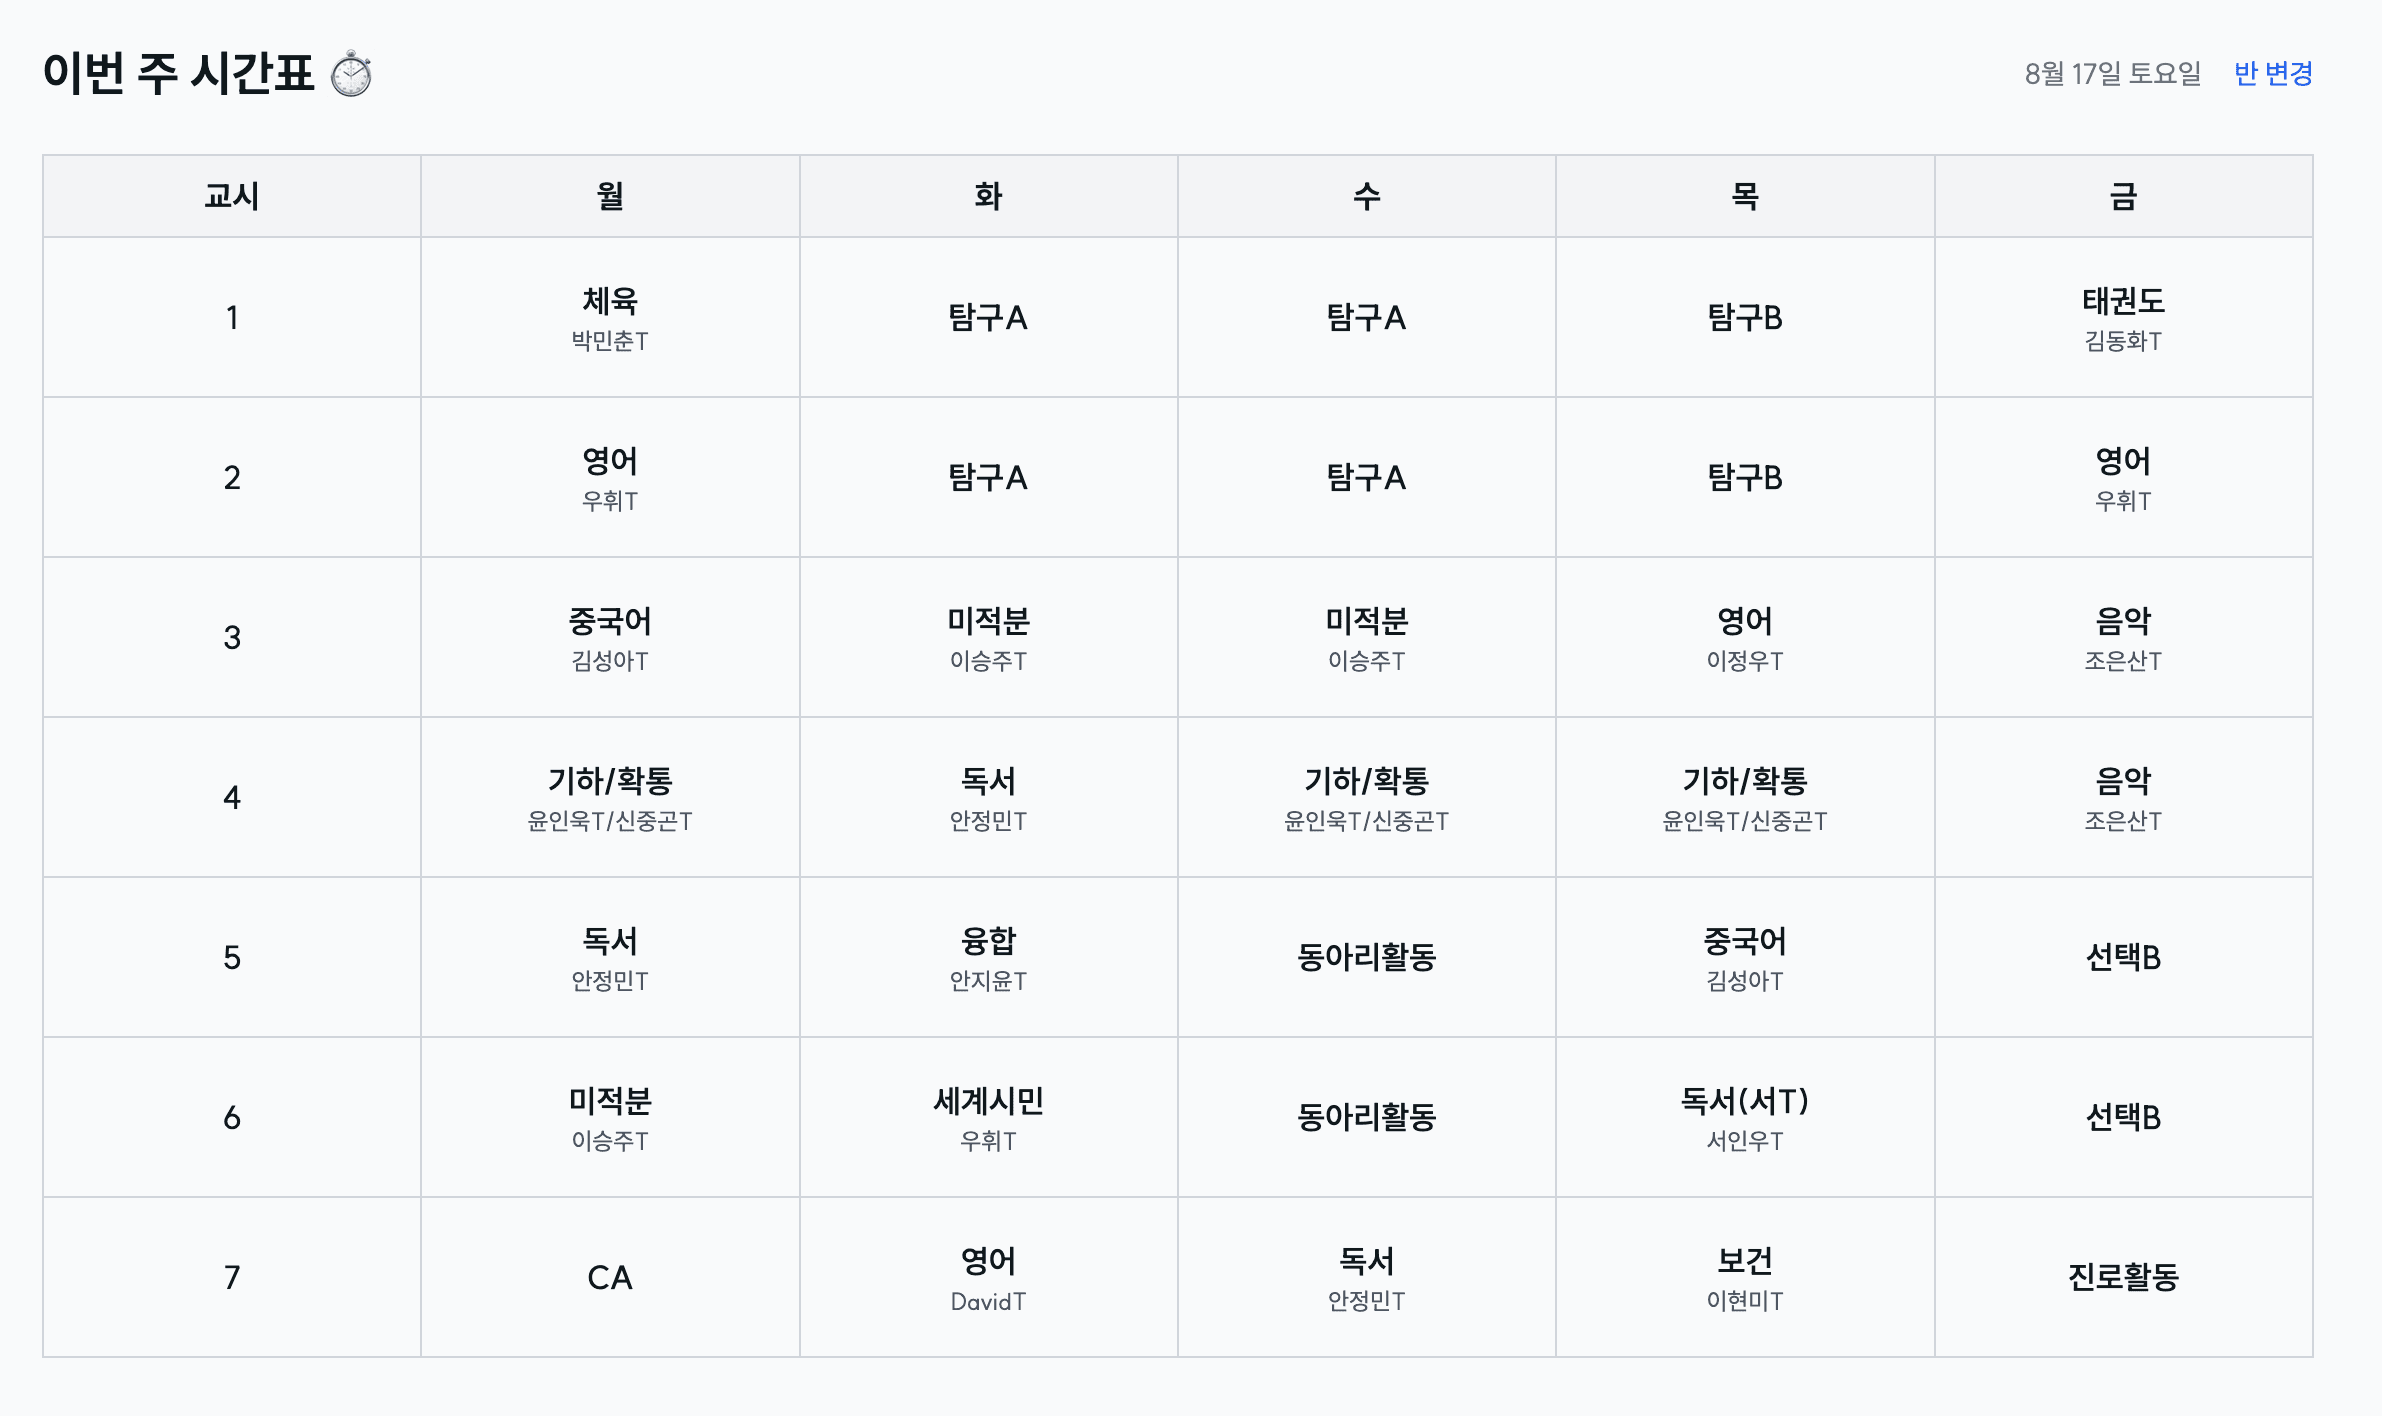Select the 태권도 김동화T class cell
This screenshot has width=2382, height=1416.
tap(2123, 317)
